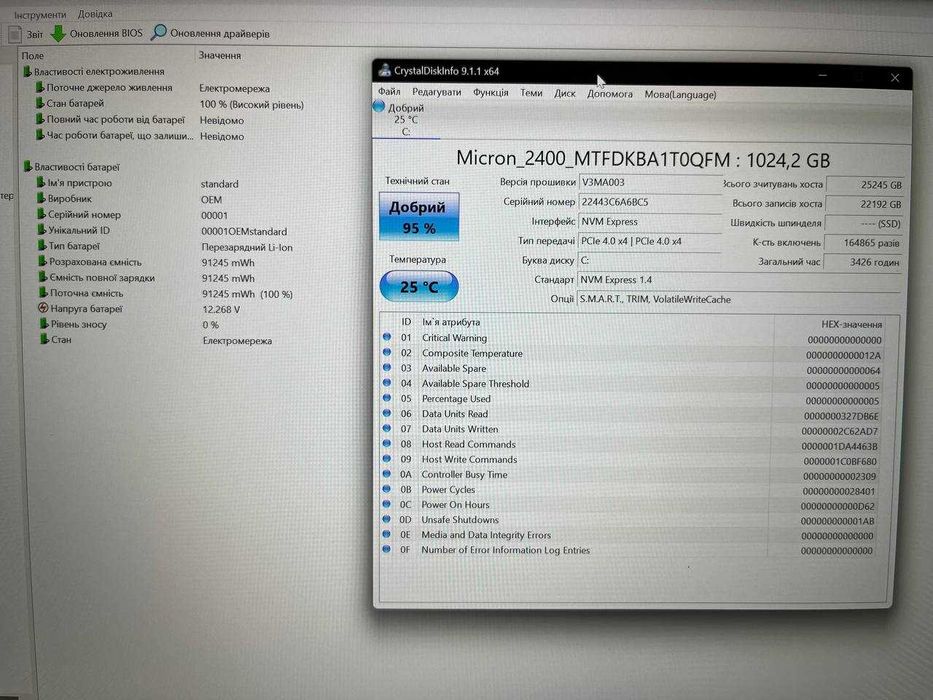Select disk C: status tab with blue orb
Screen dimensions: 933x700
406,119
